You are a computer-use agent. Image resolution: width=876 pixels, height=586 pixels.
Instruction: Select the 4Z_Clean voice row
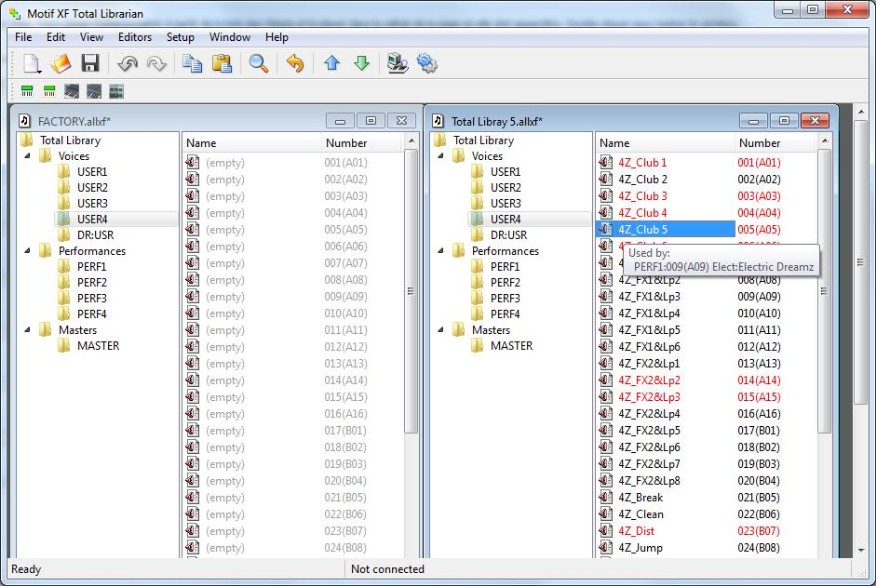click(706, 514)
